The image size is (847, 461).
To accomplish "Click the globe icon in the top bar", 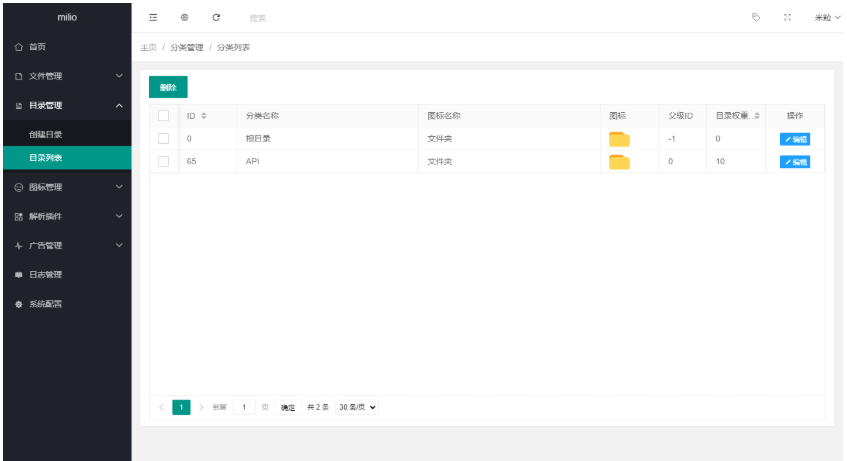I will [184, 17].
